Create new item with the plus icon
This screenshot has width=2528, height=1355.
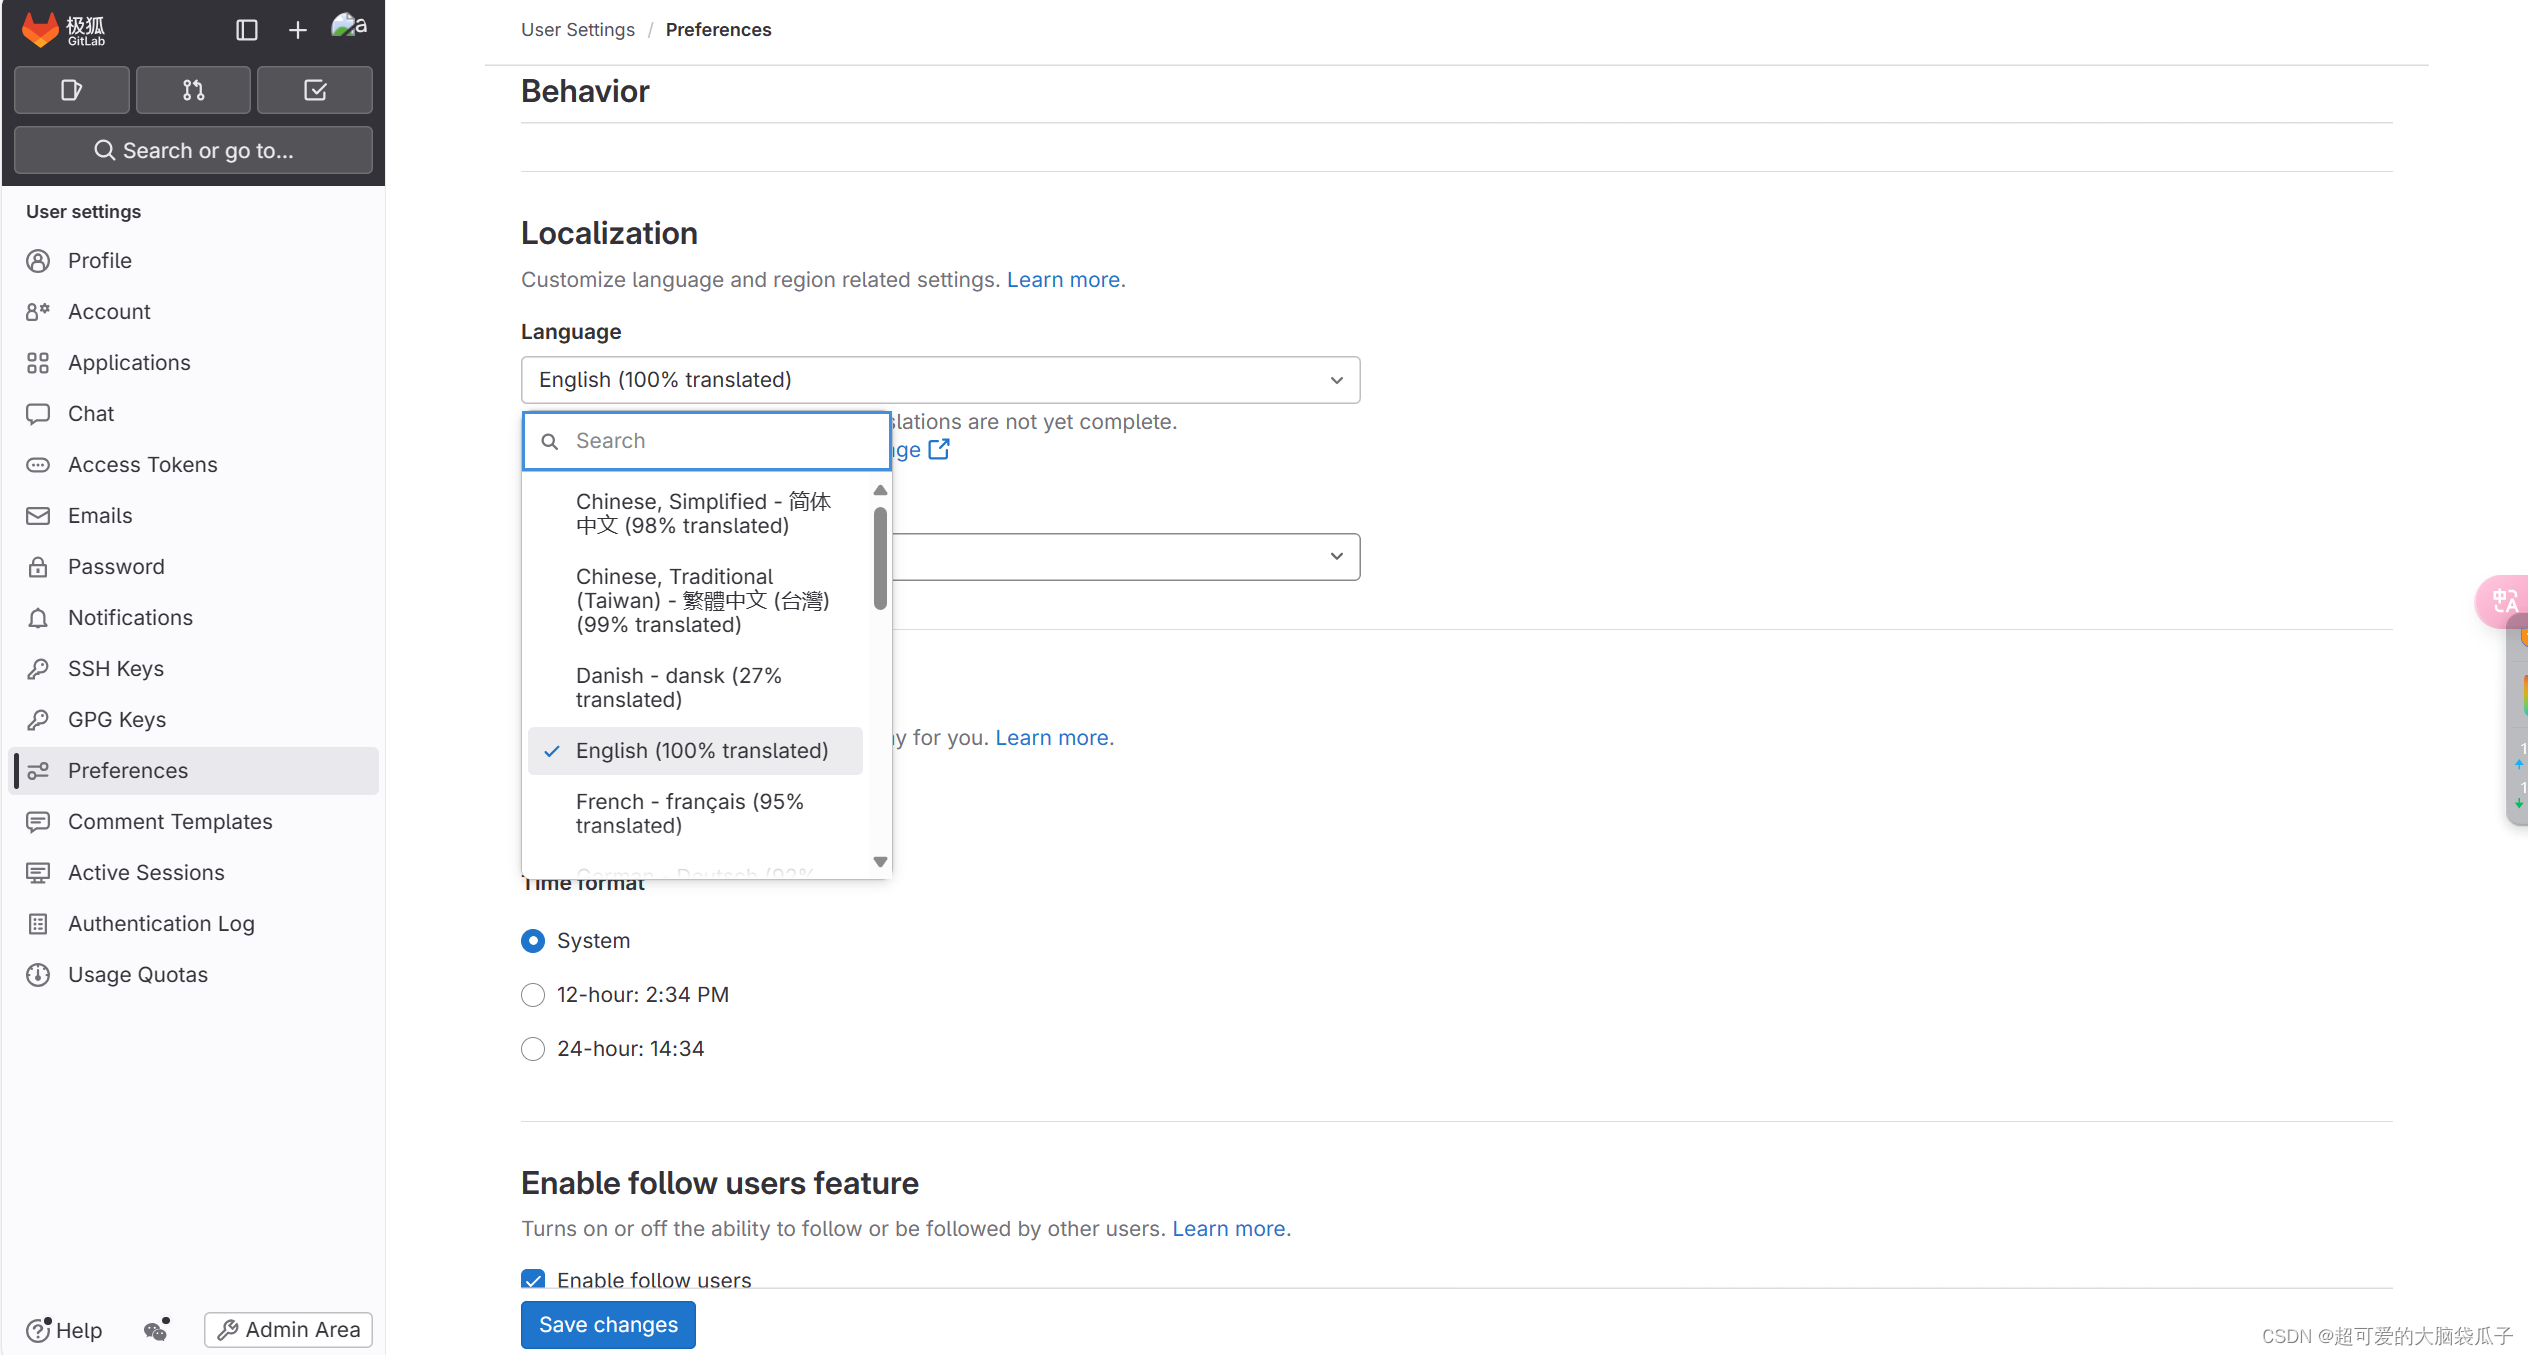pyautogui.click(x=297, y=29)
